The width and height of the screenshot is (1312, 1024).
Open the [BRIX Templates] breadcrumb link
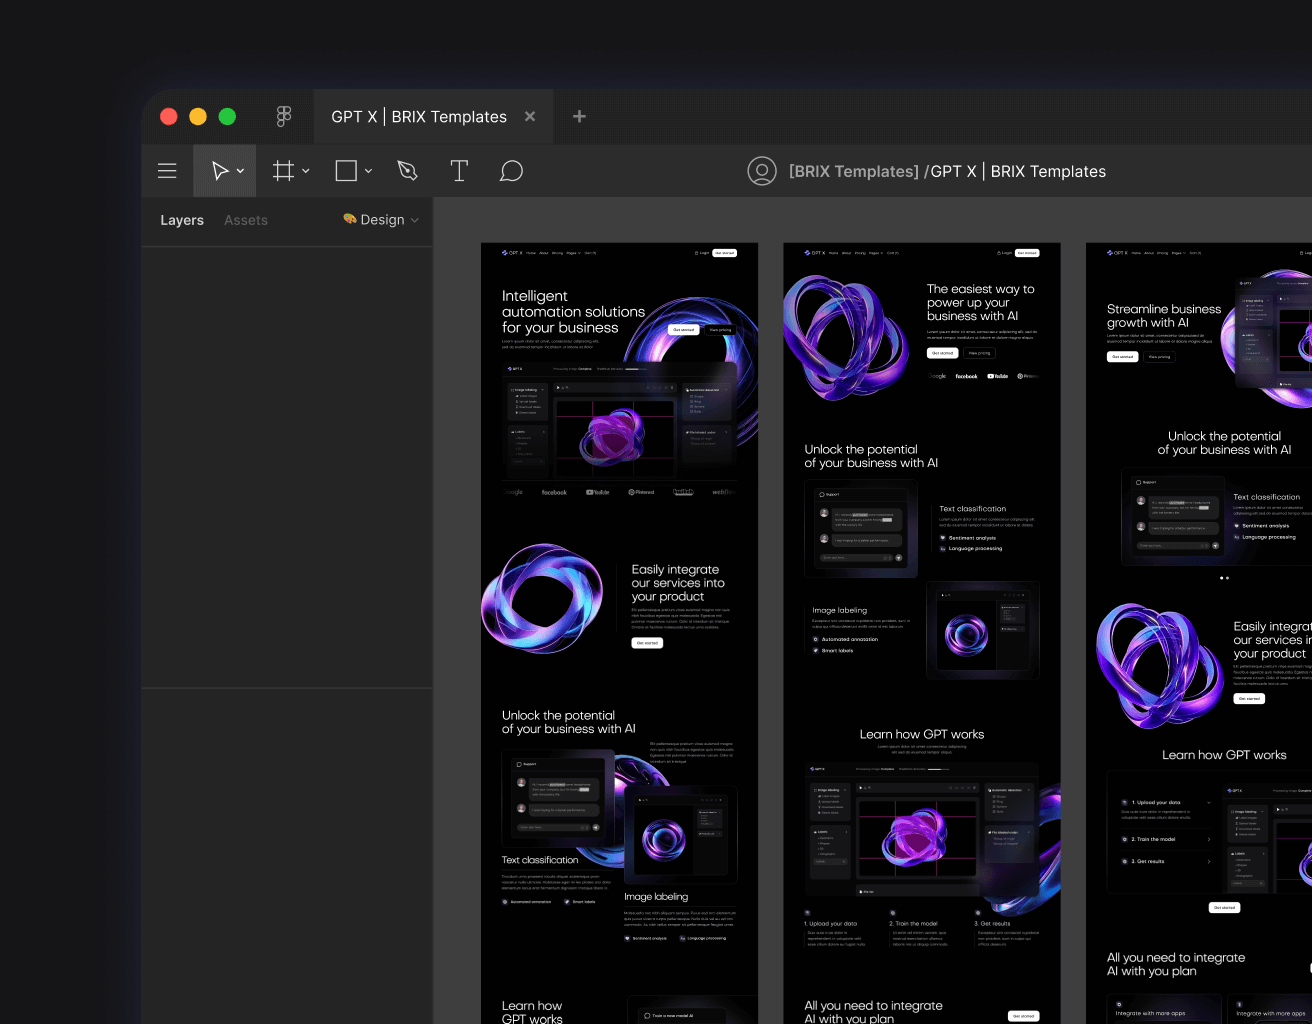pos(853,171)
